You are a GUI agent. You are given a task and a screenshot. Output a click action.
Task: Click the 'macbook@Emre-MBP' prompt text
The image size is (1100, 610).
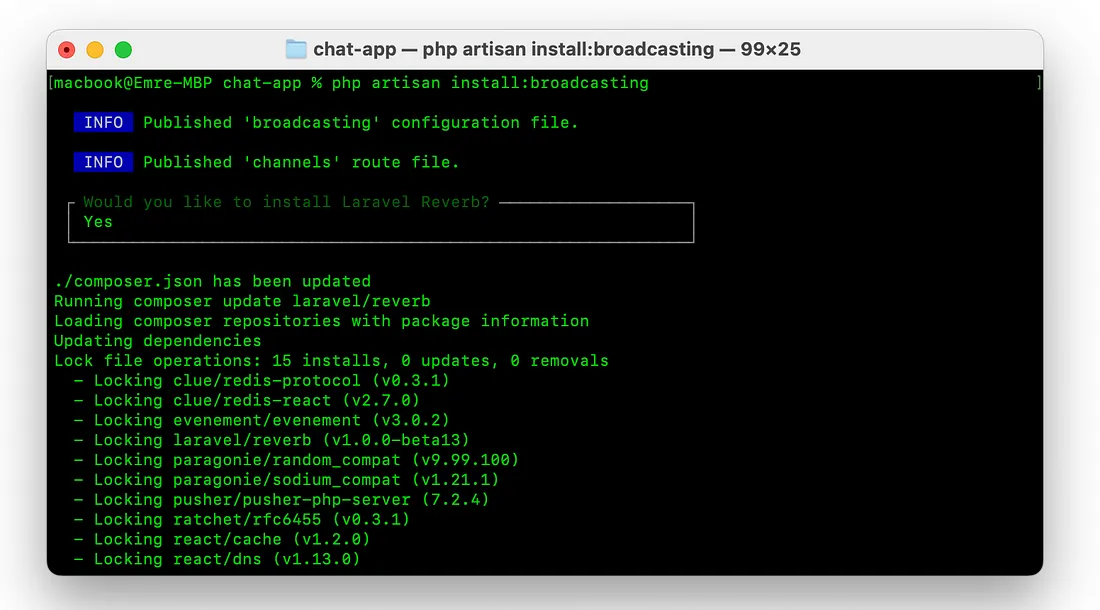click(x=133, y=83)
